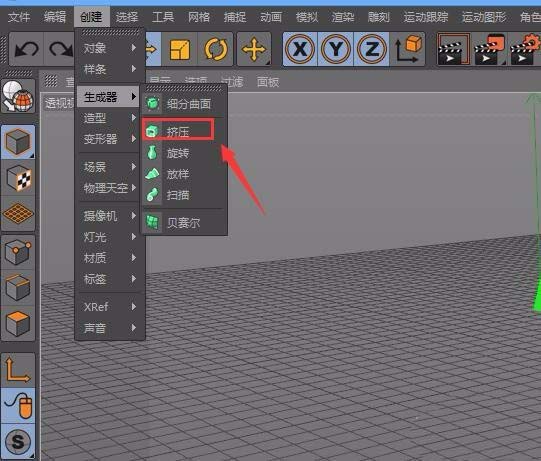Open the 运动图形 menu

(484, 17)
